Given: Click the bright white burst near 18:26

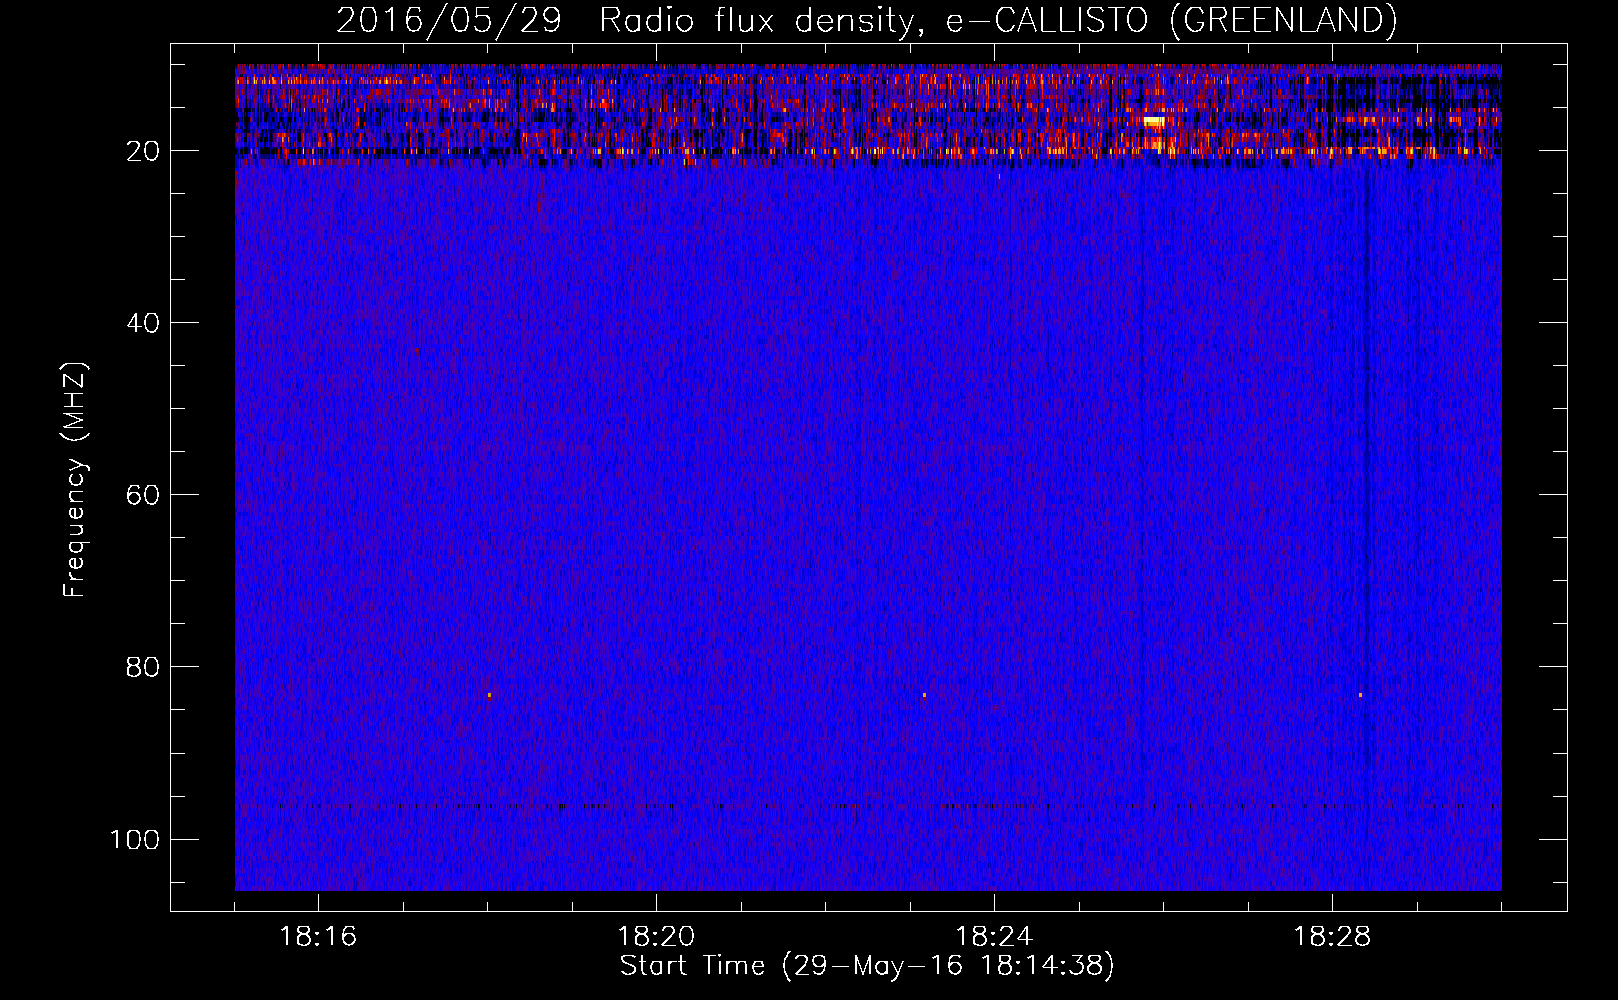Looking at the screenshot, I should point(1155,121).
